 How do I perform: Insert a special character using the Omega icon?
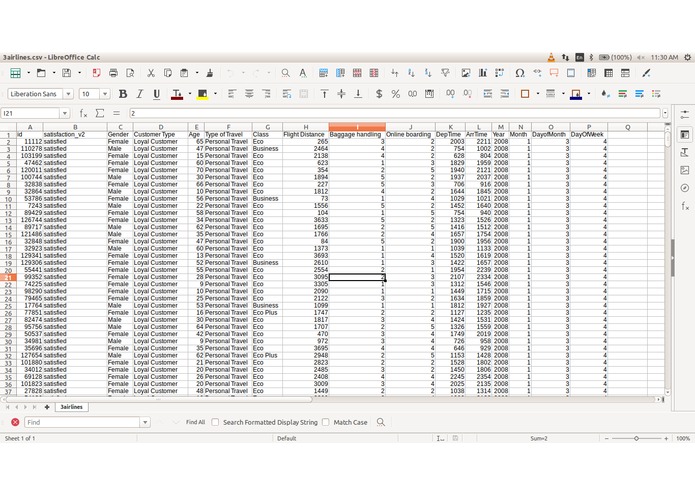pyautogui.click(x=520, y=73)
